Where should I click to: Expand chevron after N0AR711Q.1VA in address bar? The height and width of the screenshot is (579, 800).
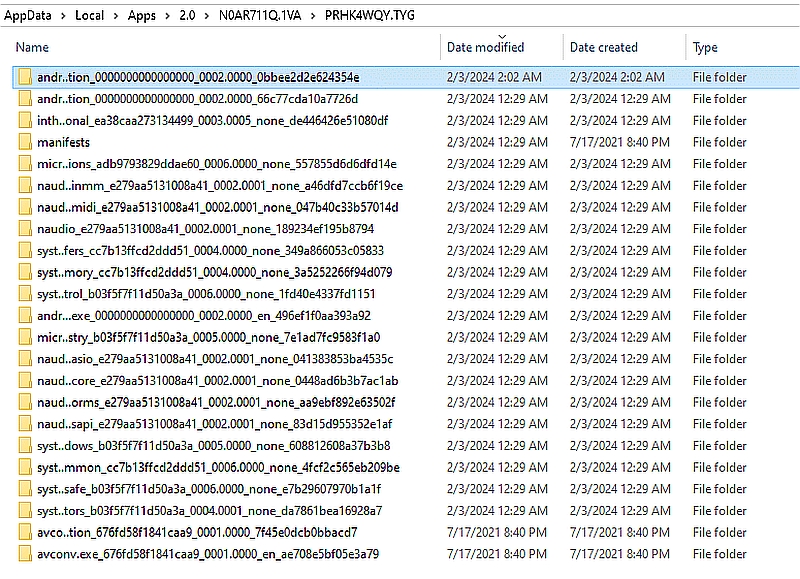(313, 16)
